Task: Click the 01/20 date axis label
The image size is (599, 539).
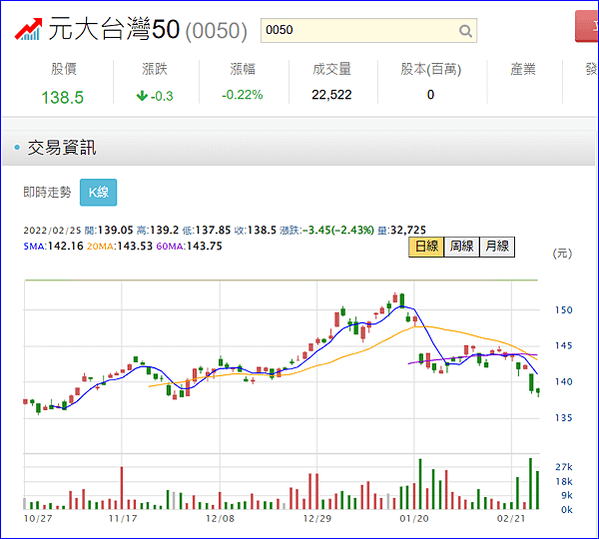Action: click(414, 519)
